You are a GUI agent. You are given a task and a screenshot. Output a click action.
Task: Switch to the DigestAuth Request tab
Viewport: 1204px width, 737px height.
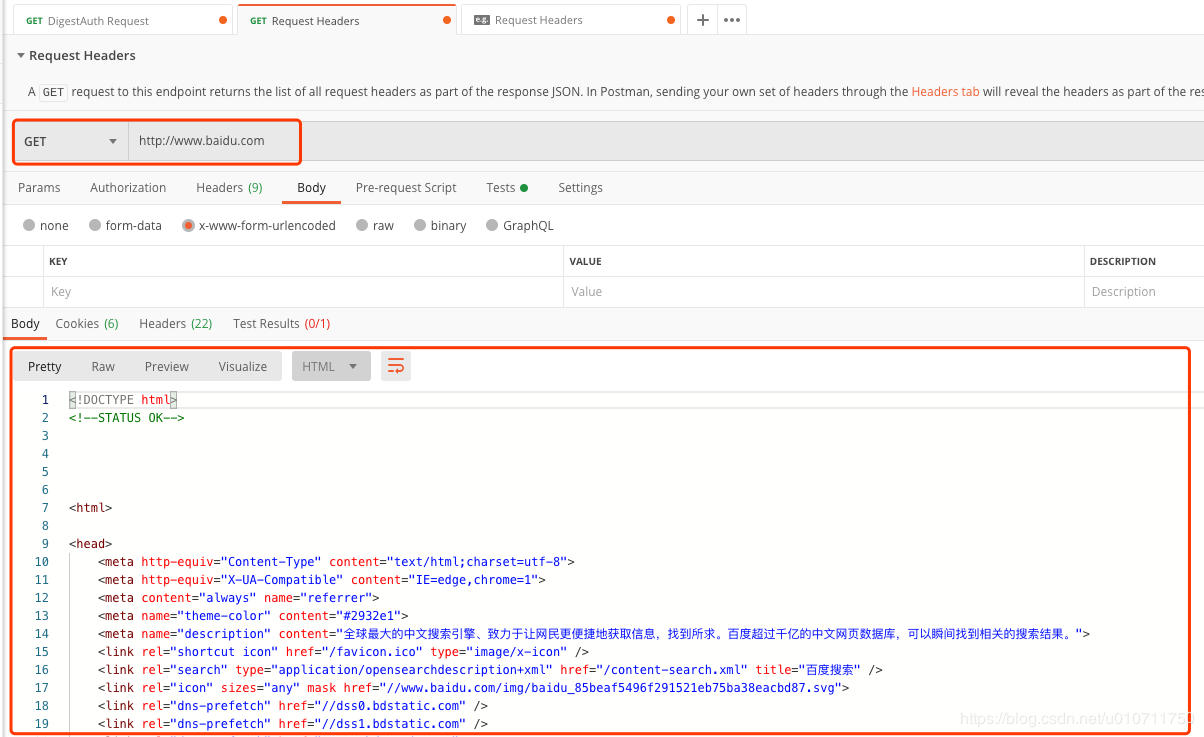coord(124,20)
